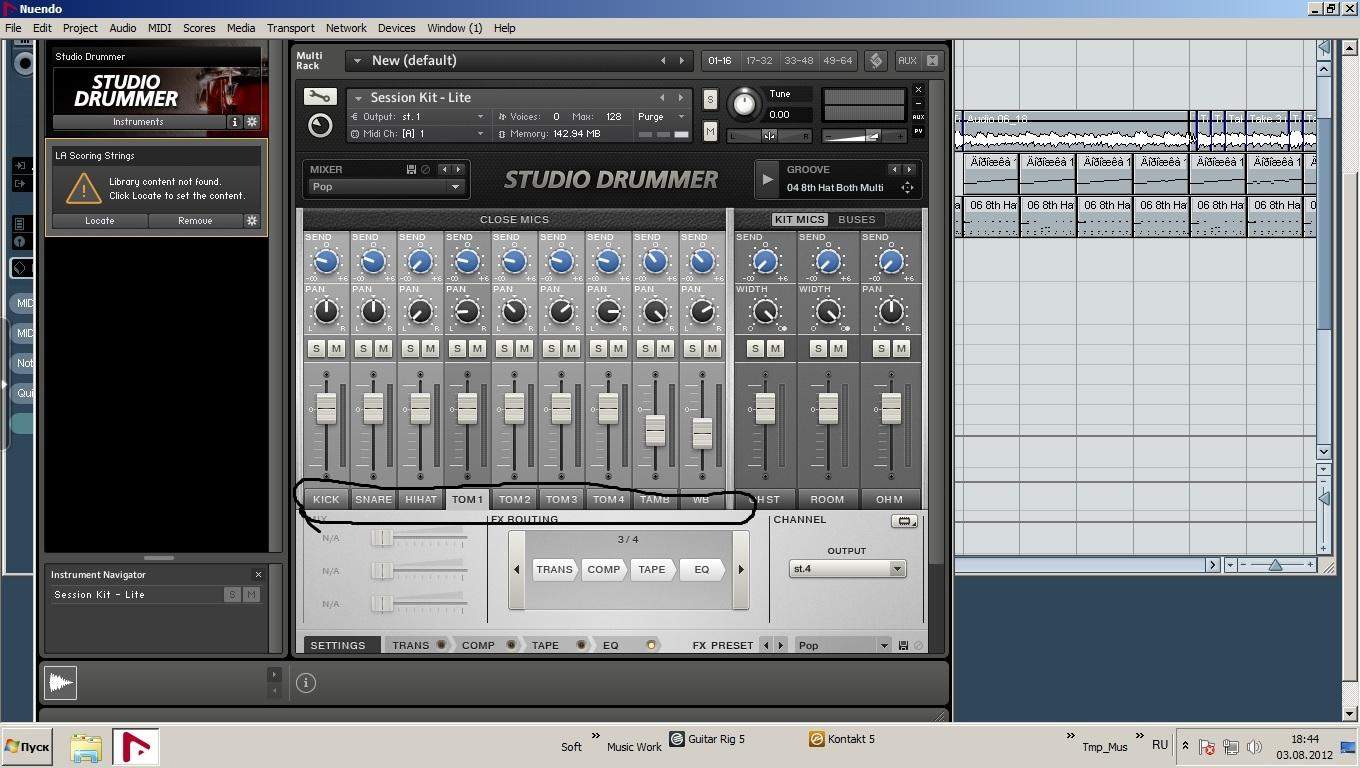Open instrument edit mode via wrench icon
Viewport: 1360px width, 768px height.
pos(319,97)
